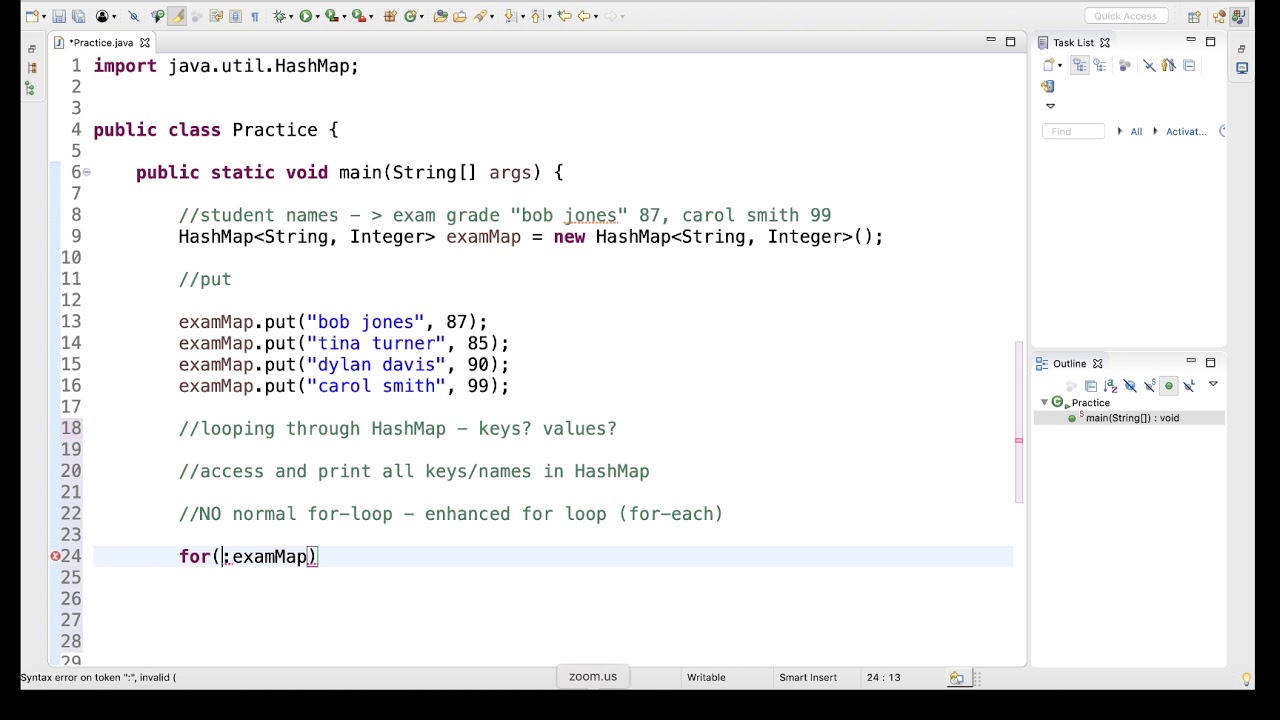Create a new file with the New icon

(33, 16)
